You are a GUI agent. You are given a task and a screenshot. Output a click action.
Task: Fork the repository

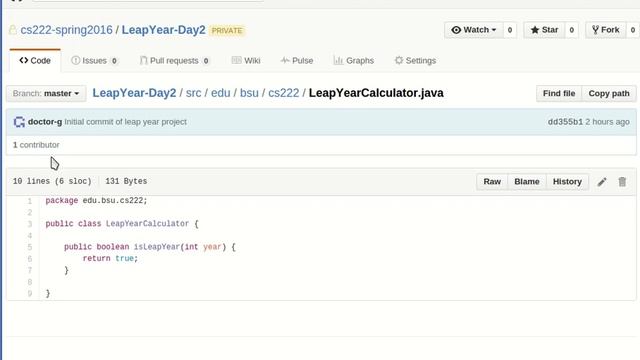606,30
